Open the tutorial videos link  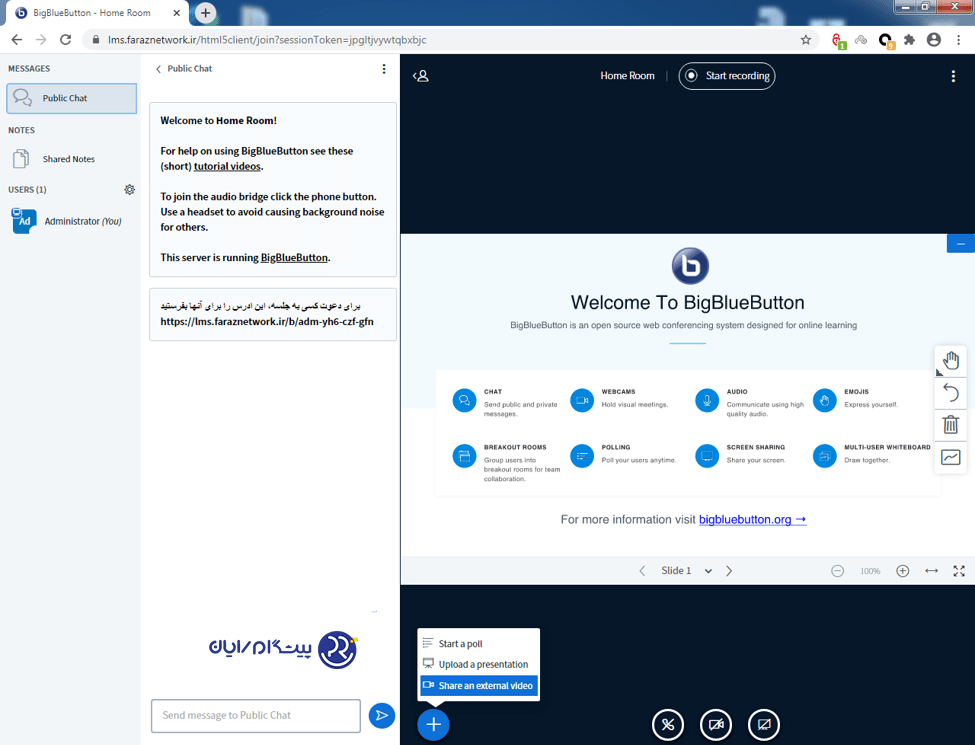(227, 167)
